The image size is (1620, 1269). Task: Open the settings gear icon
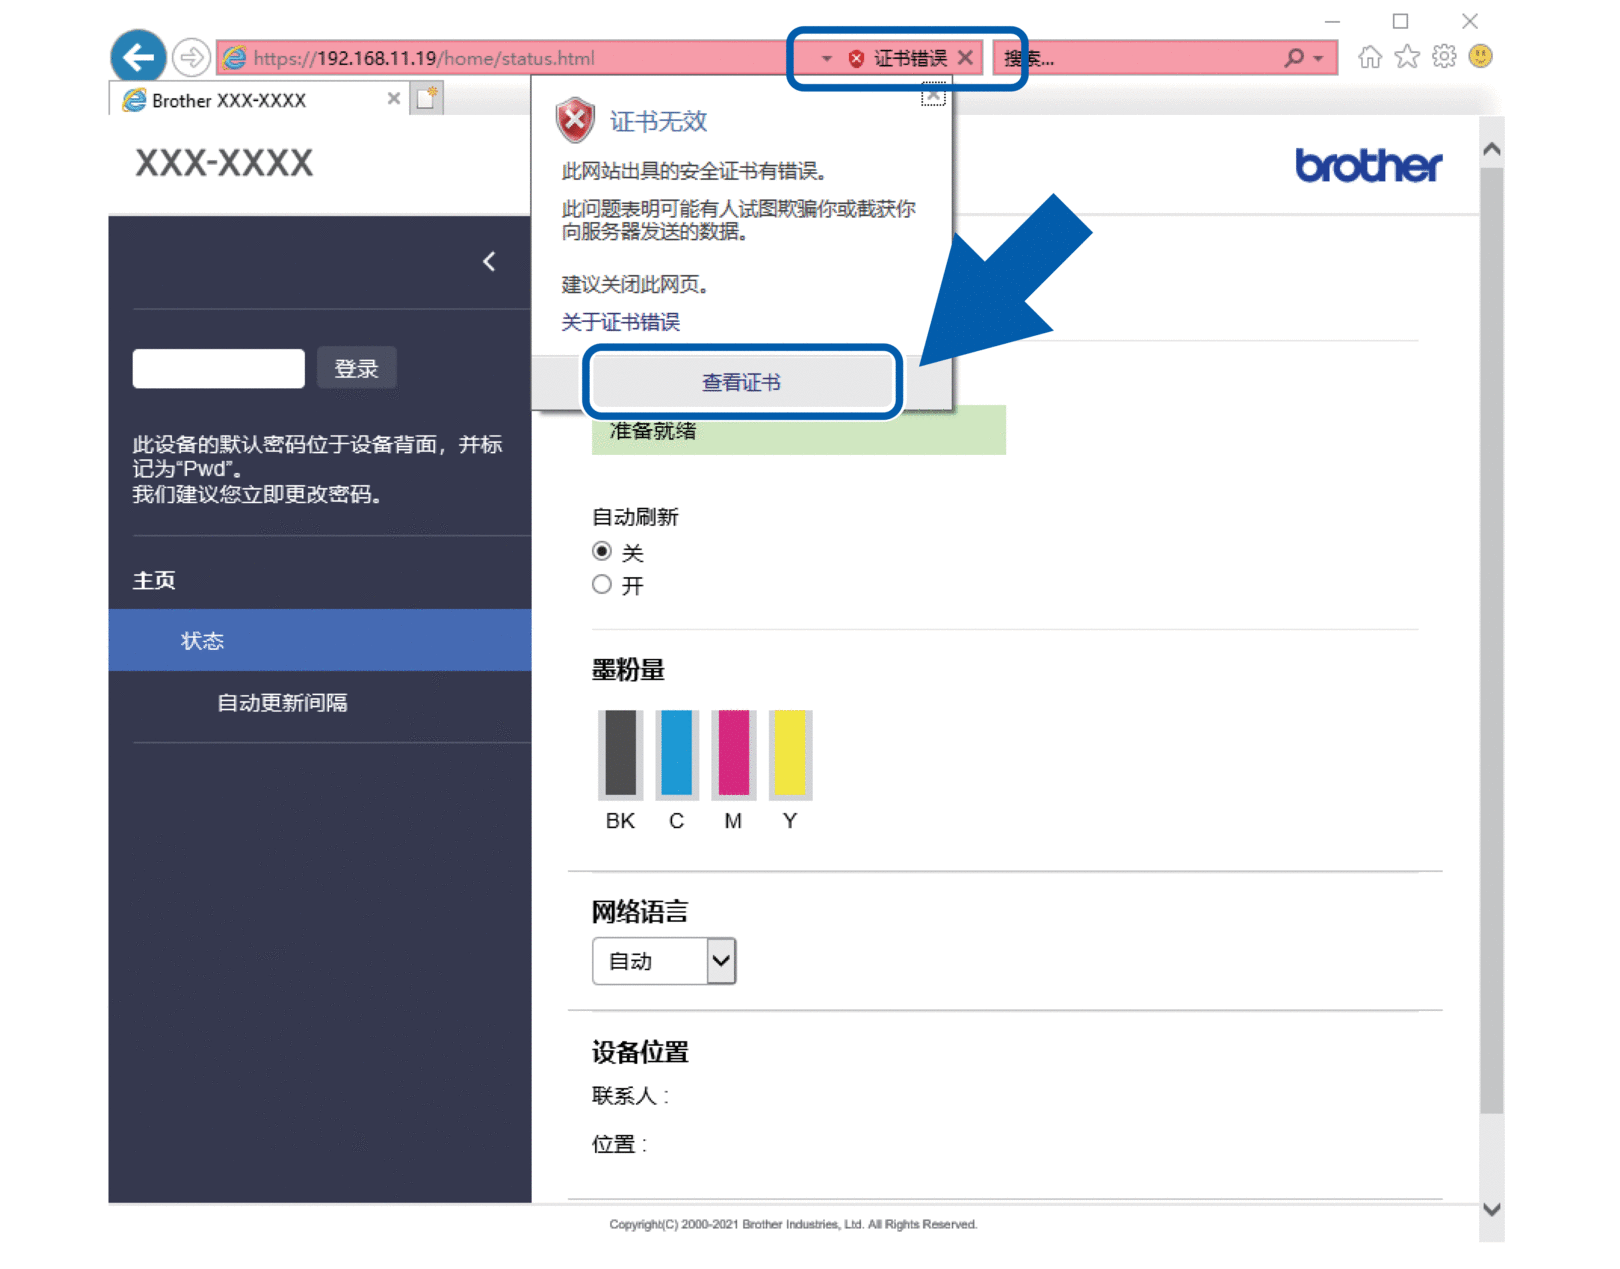(x=1444, y=57)
